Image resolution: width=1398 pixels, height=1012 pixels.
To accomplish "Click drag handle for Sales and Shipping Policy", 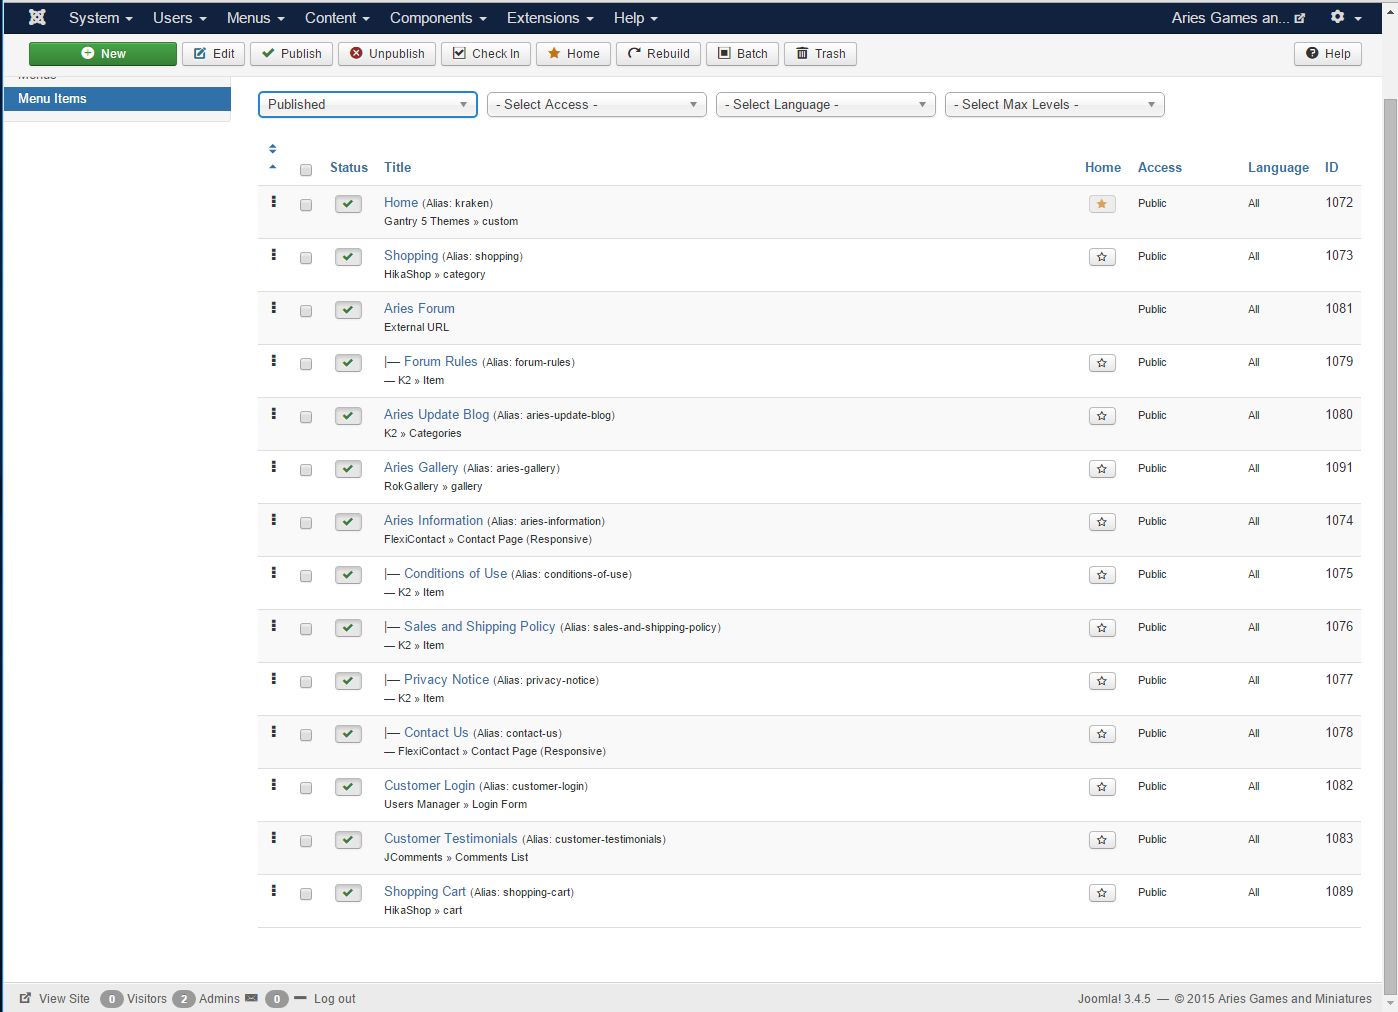I will [273, 625].
